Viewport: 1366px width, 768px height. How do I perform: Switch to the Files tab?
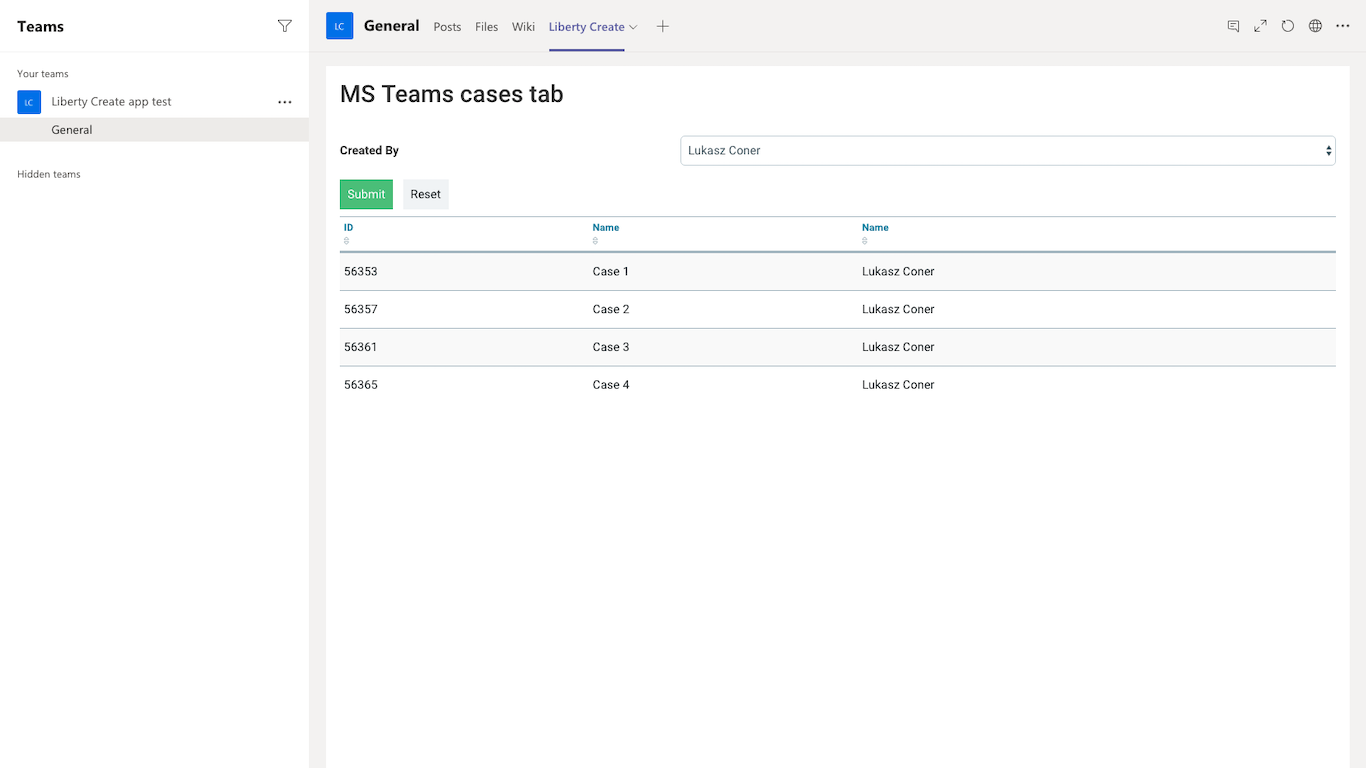tap(487, 27)
